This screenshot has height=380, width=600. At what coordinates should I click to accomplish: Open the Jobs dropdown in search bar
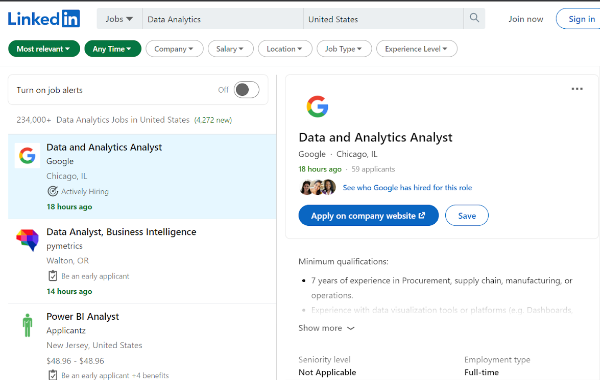click(x=119, y=19)
